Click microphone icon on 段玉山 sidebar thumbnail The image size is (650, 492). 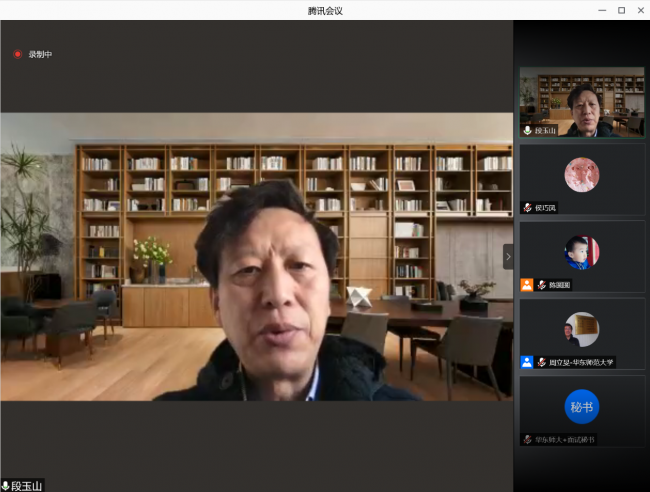pyautogui.click(x=528, y=130)
